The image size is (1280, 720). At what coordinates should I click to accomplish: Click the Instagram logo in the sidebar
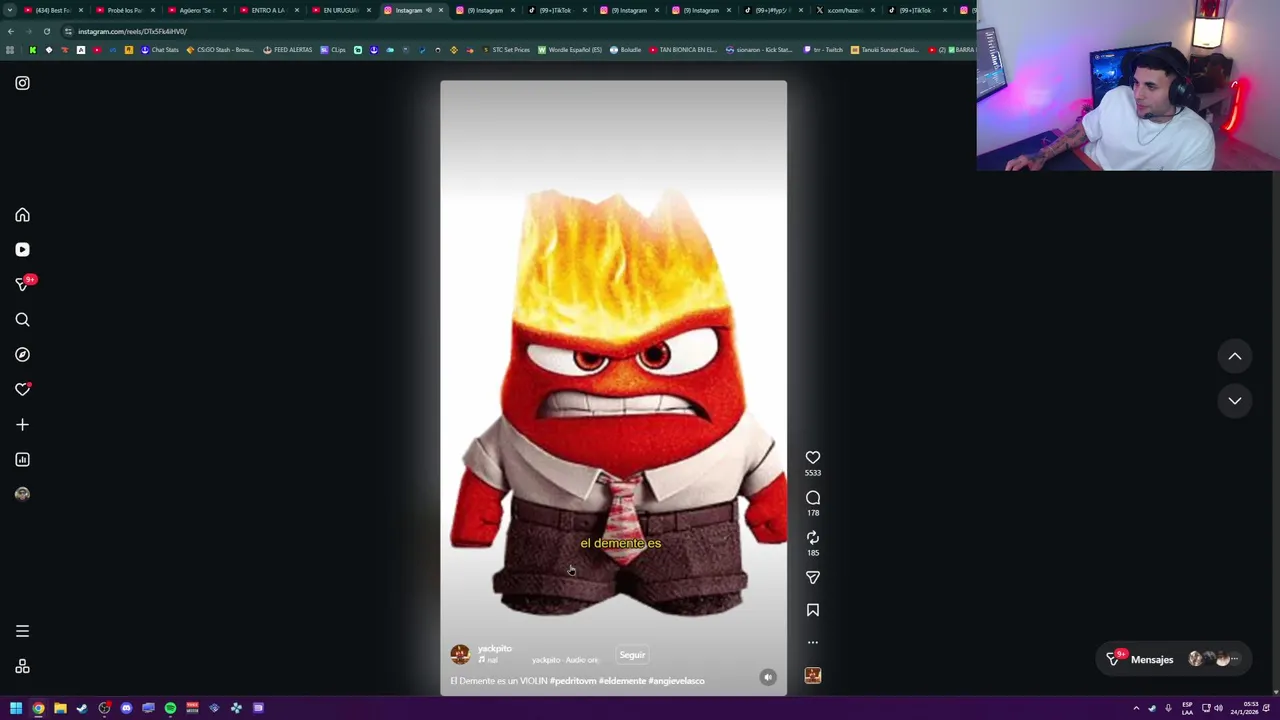pyautogui.click(x=22, y=83)
